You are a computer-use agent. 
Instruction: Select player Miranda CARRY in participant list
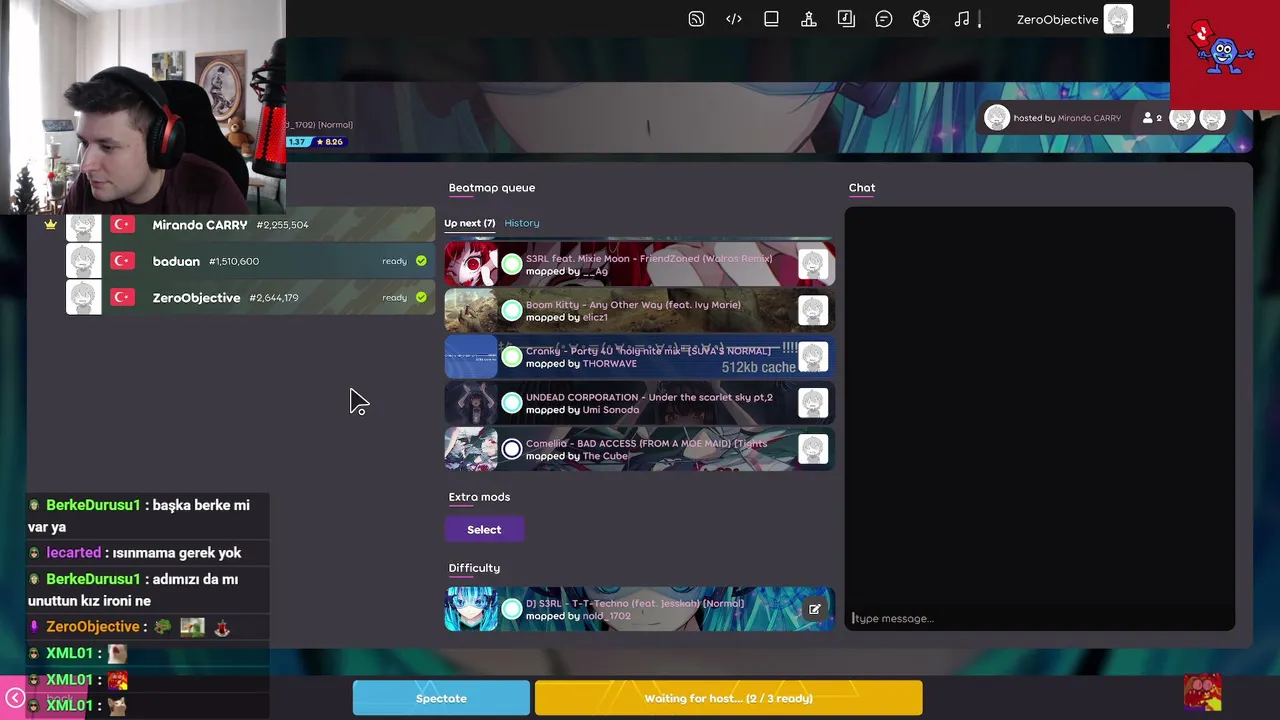point(250,225)
